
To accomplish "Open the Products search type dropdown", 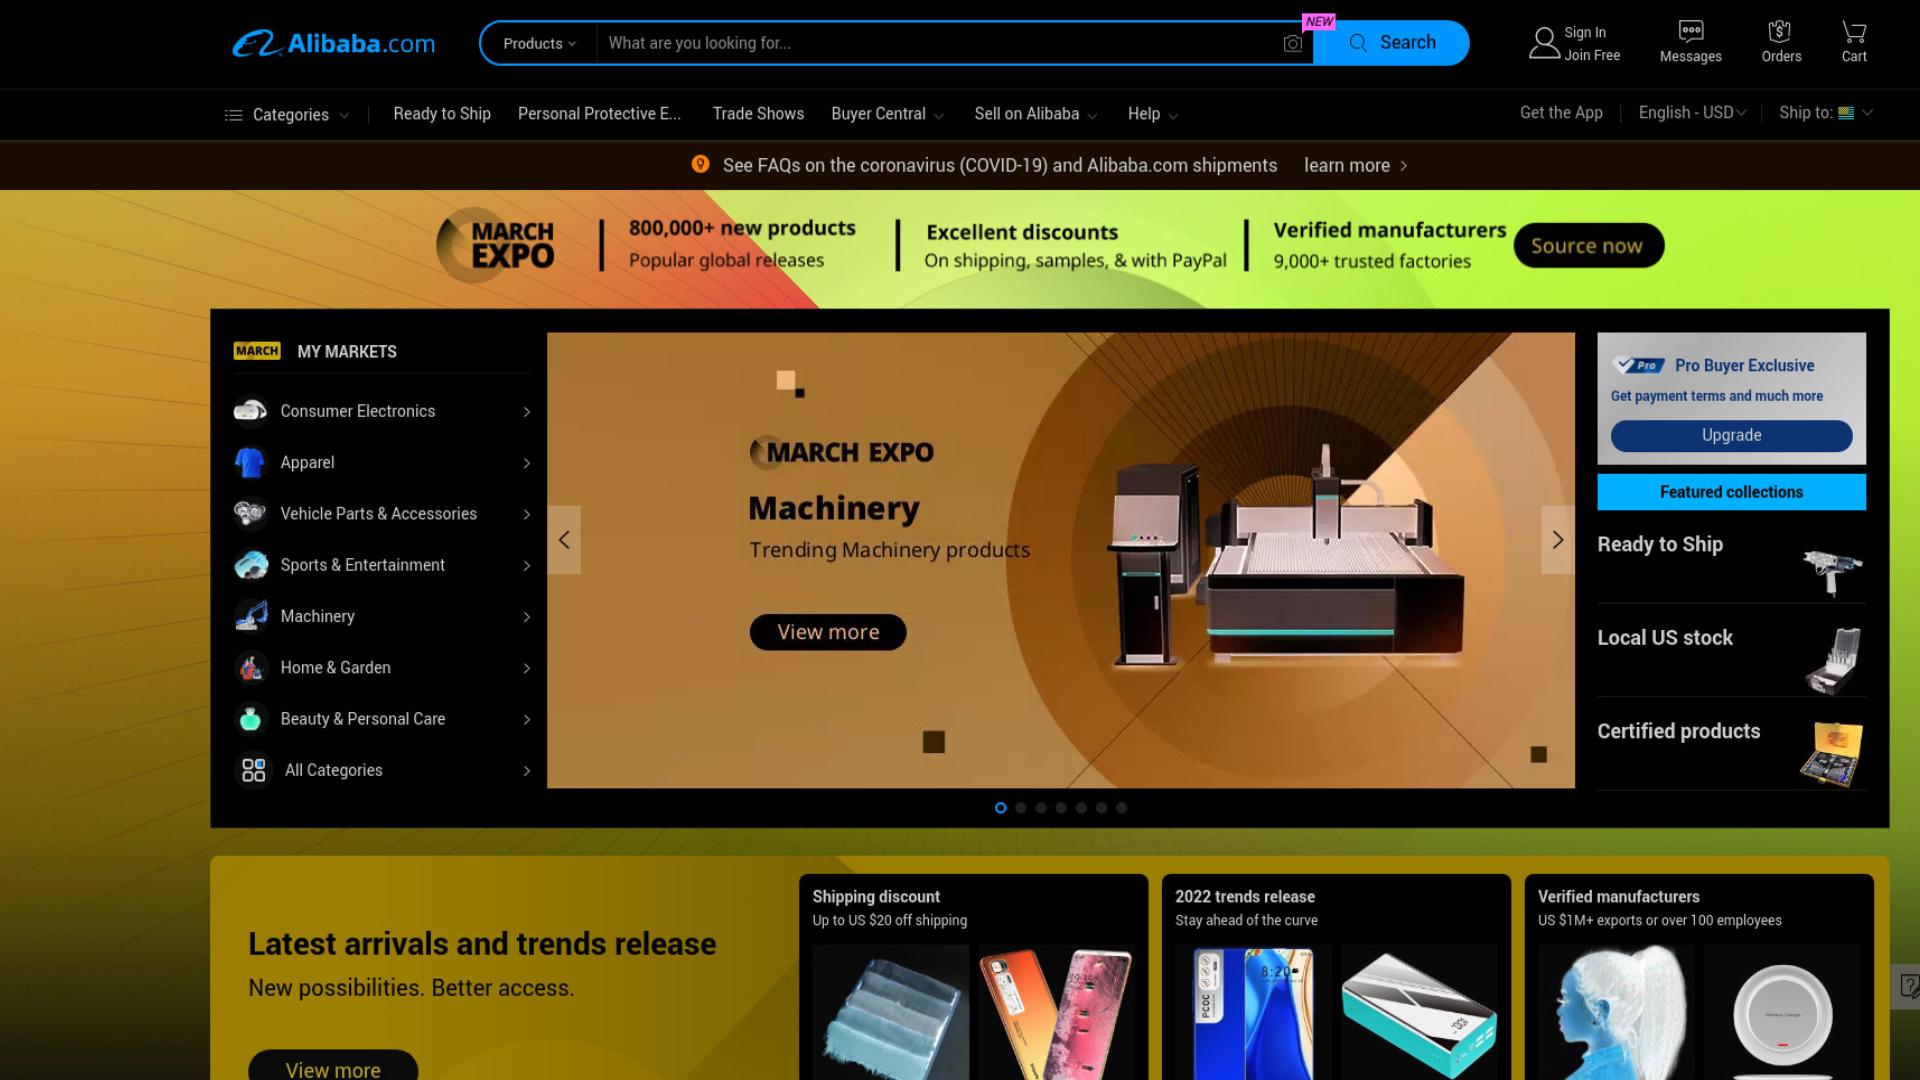I will 539,43.
